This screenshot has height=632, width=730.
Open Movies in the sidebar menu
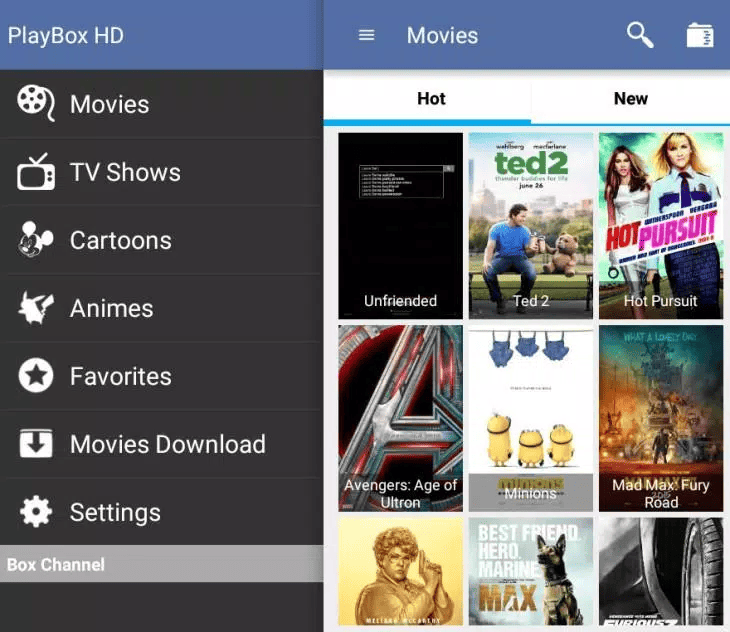[x=161, y=104]
